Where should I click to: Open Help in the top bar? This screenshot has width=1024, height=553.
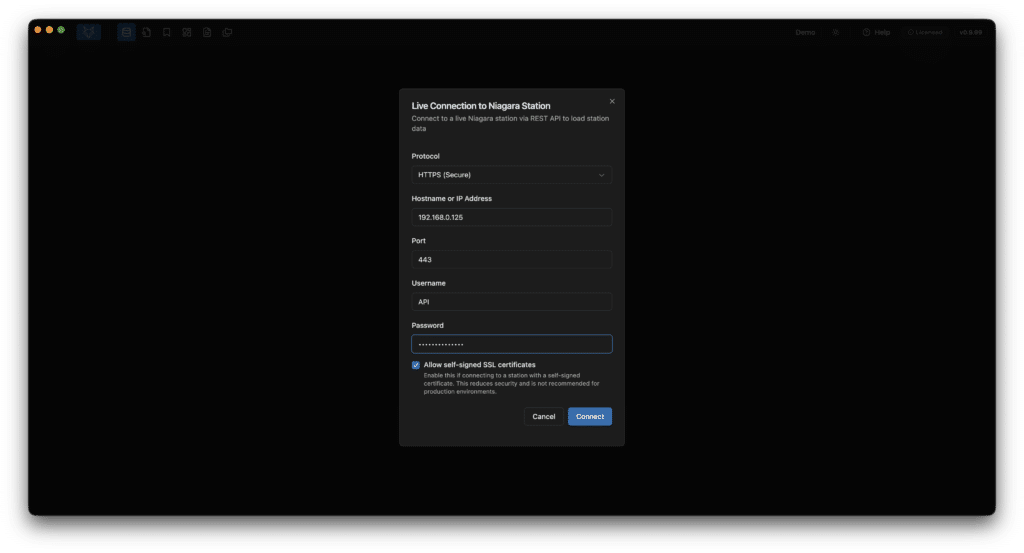coord(876,32)
